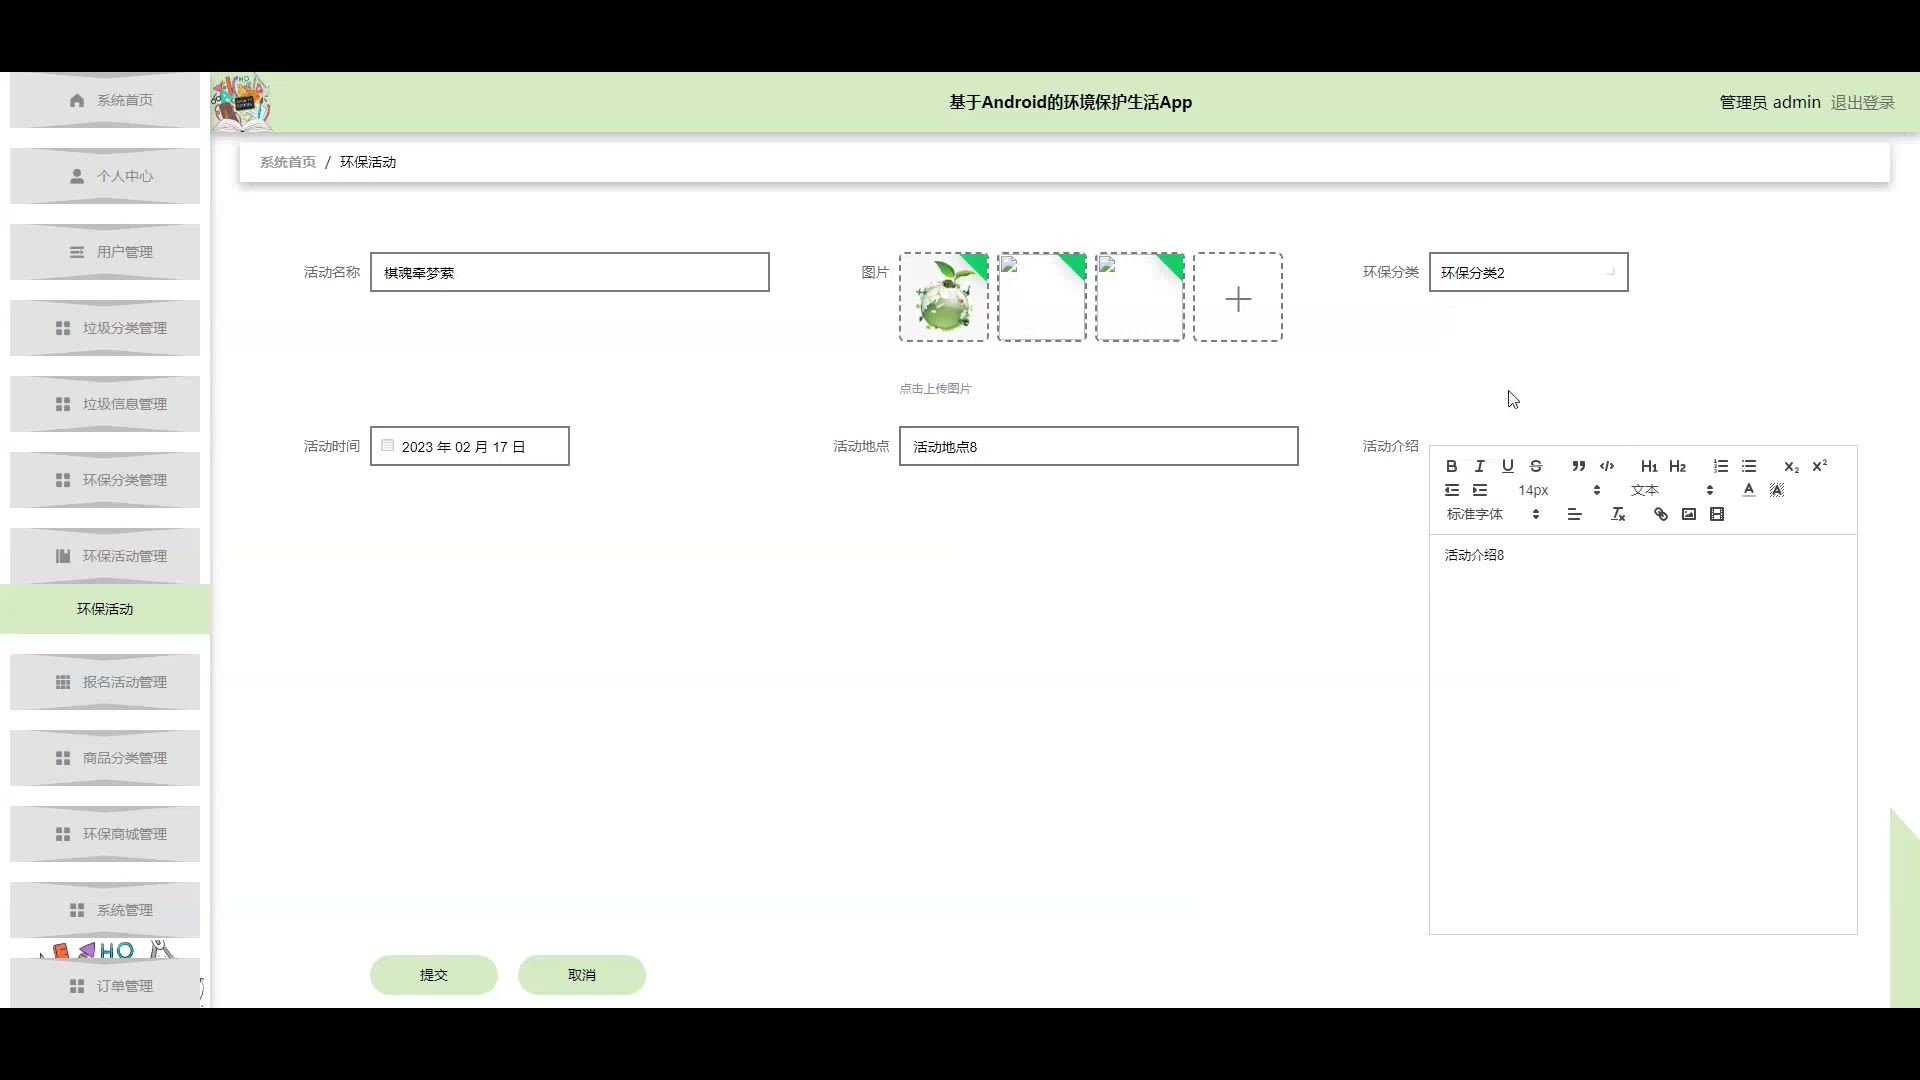Viewport: 1920px width, 1080px height.
Task: Click the 退出登录 logout link
Action: tap(1862, 103)
